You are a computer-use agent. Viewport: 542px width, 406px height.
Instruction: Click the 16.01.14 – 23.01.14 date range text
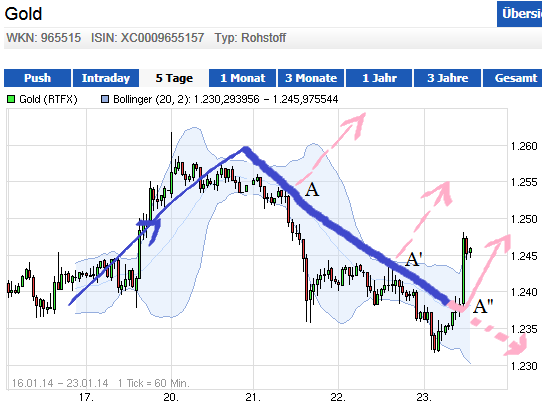[60, 383]
